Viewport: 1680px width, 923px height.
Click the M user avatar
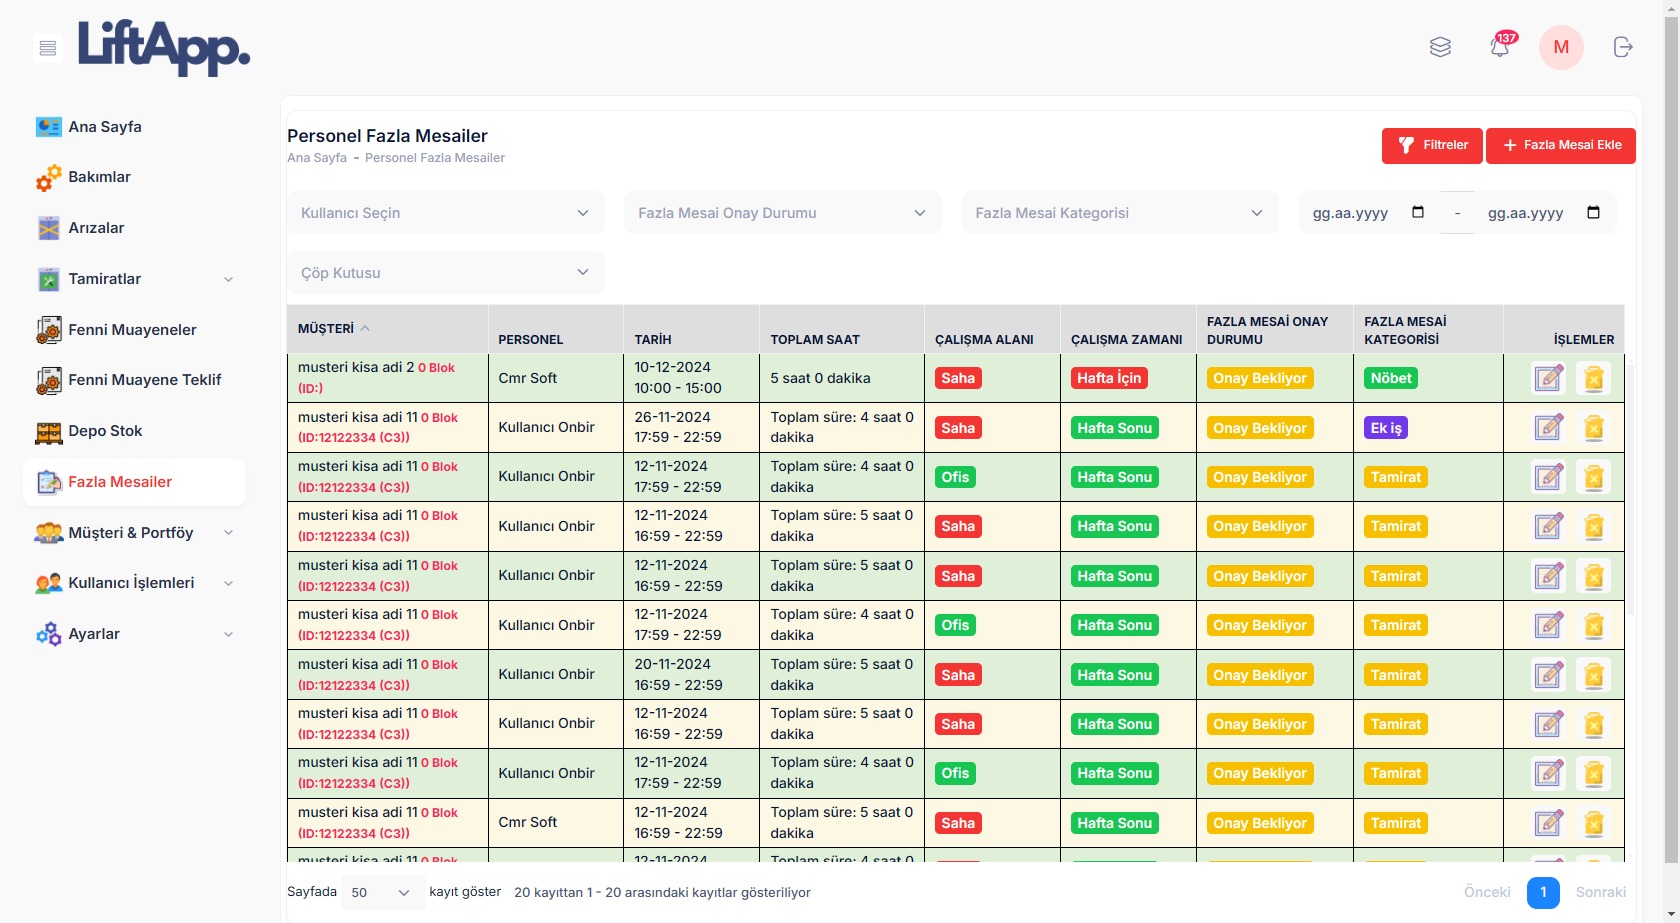[x=1560, y=47]
